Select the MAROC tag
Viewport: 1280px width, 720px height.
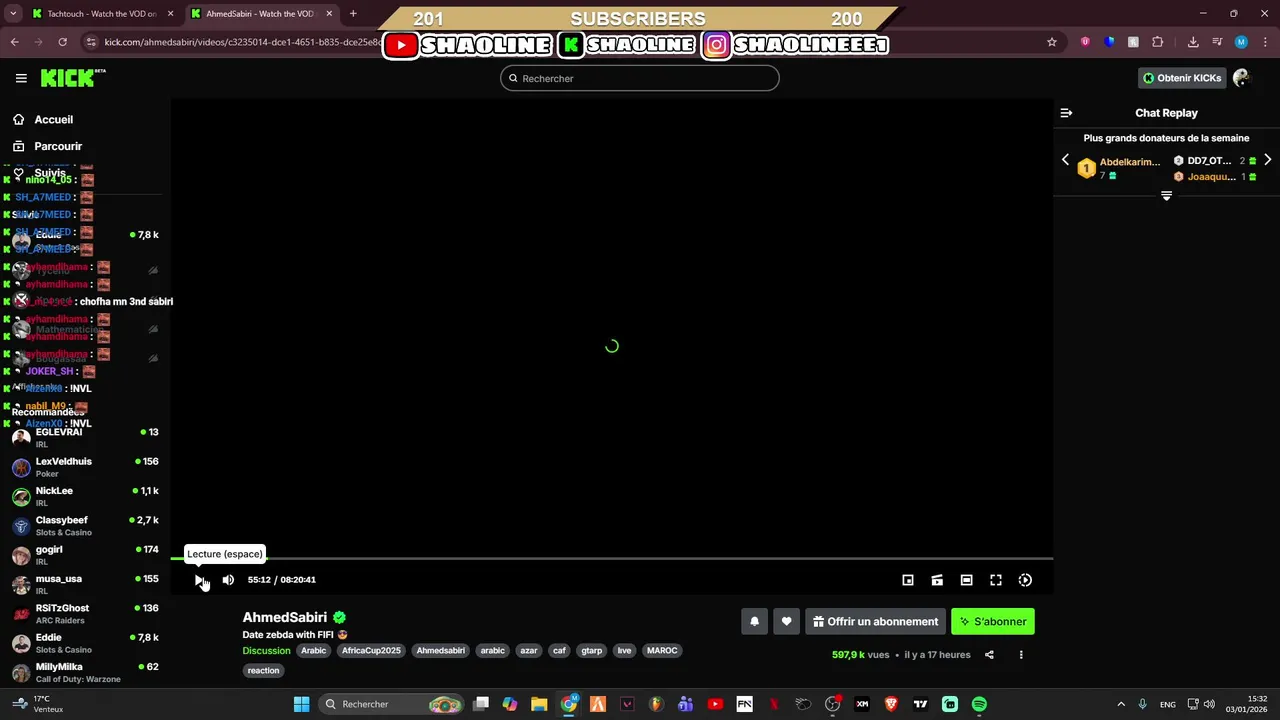coord(662,650)
